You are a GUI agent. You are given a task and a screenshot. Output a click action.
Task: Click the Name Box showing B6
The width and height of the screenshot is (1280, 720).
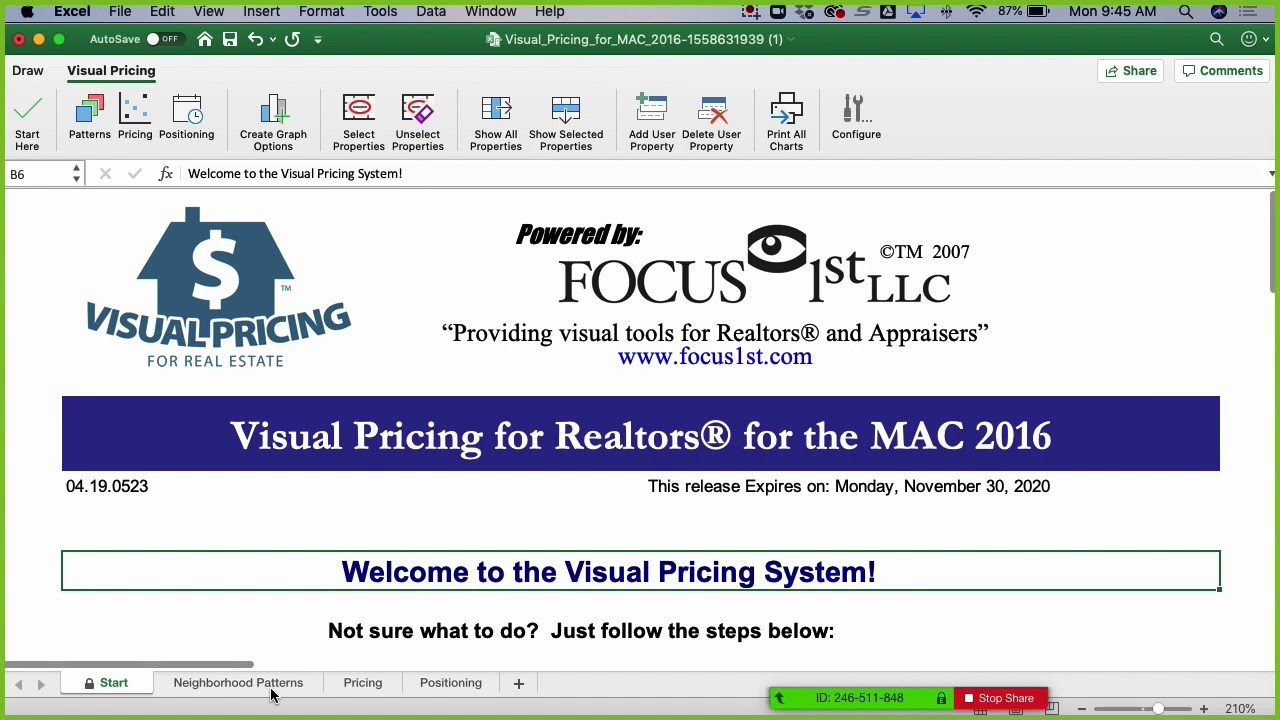pyautogui.click(x=37, y=174)
